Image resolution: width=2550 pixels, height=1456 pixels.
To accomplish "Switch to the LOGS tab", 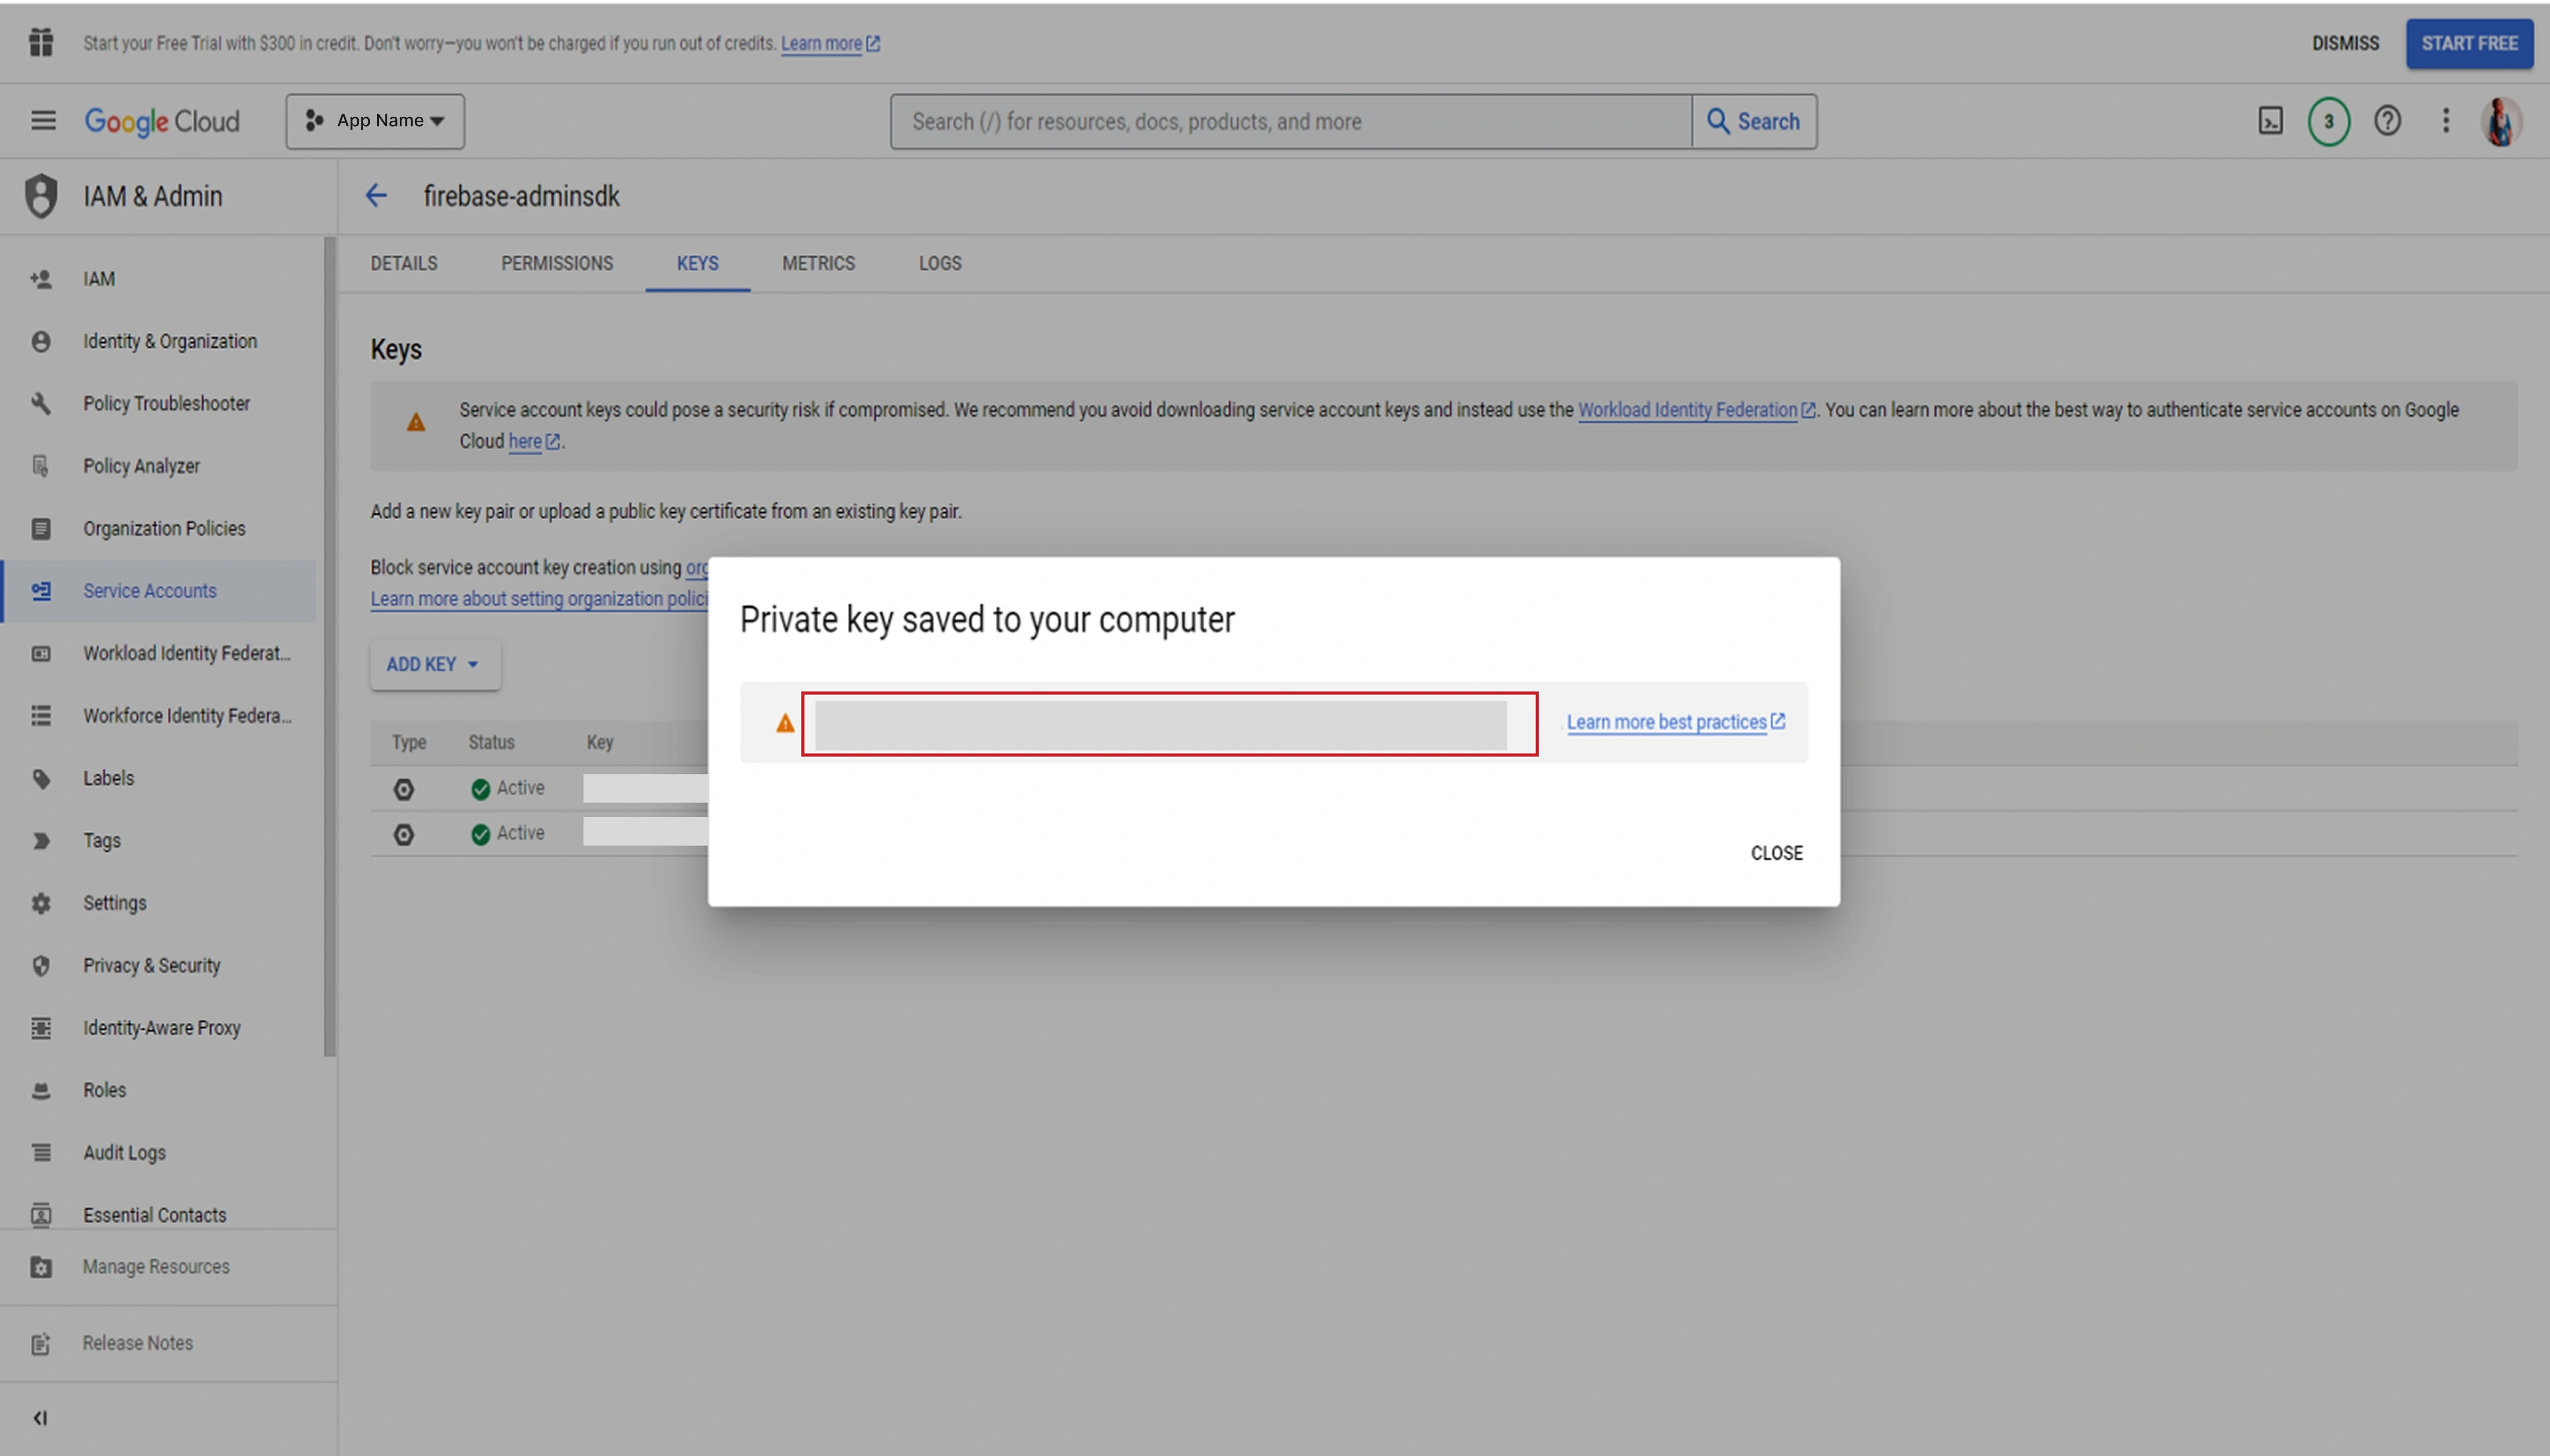I will (x=940, y=263).
